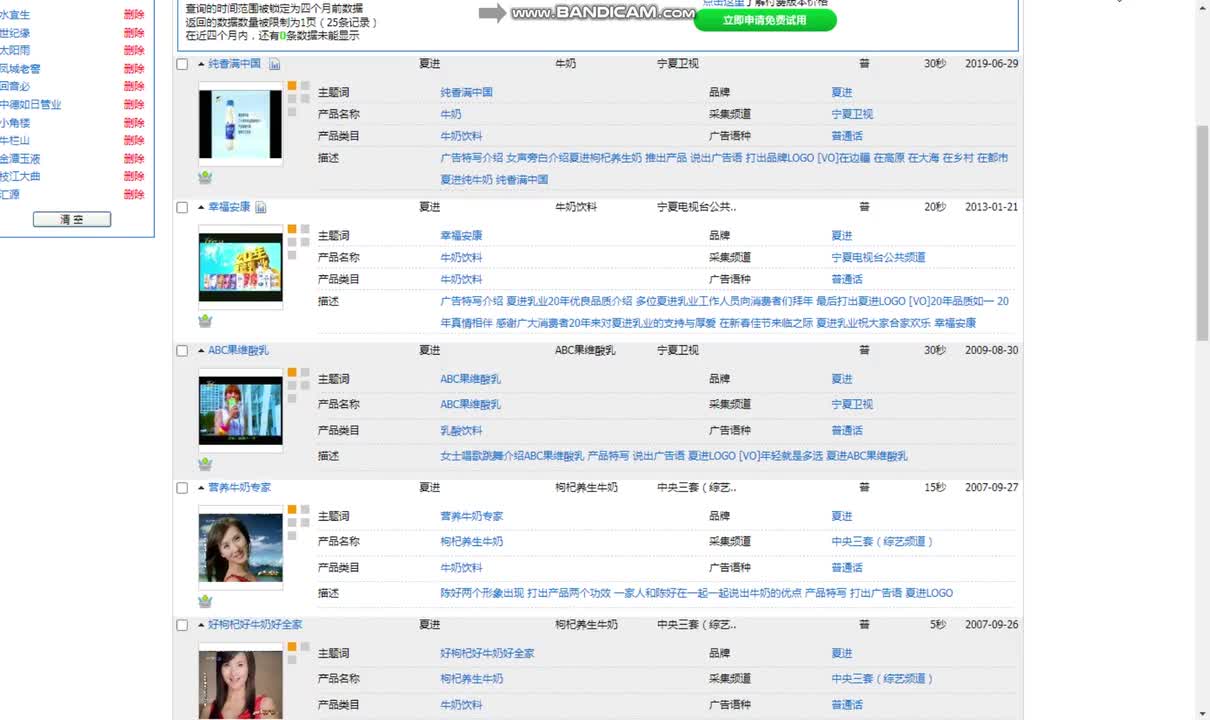Click the 清空 button
Image resolution: width=1210 pixels, height=720 pixels.
coord(72,219)
